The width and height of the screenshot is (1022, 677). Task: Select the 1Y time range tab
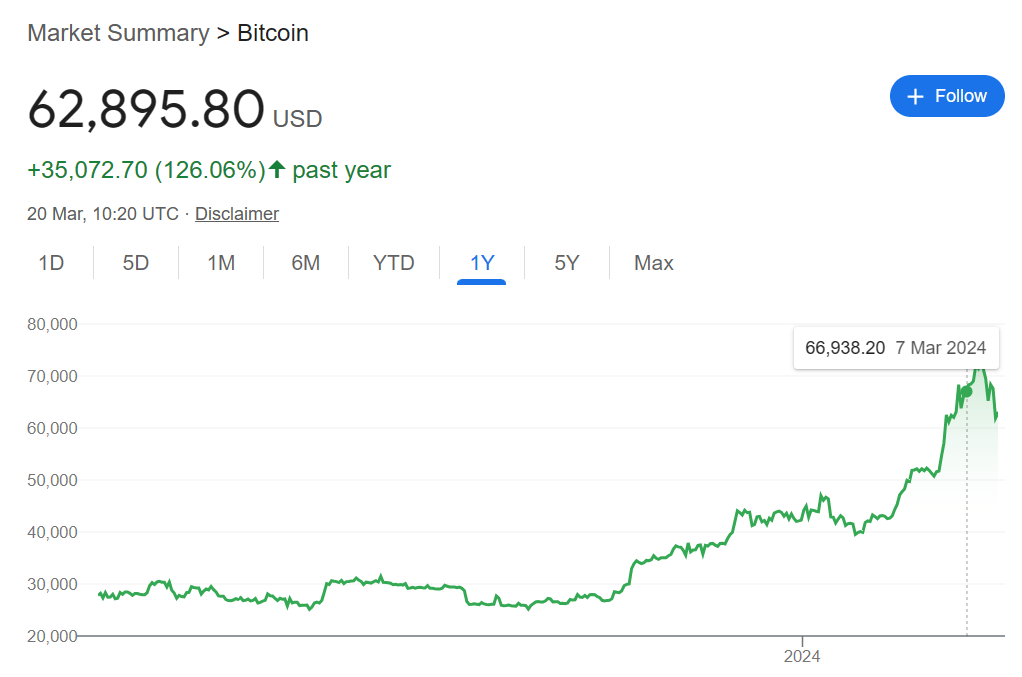click(482, 263)
